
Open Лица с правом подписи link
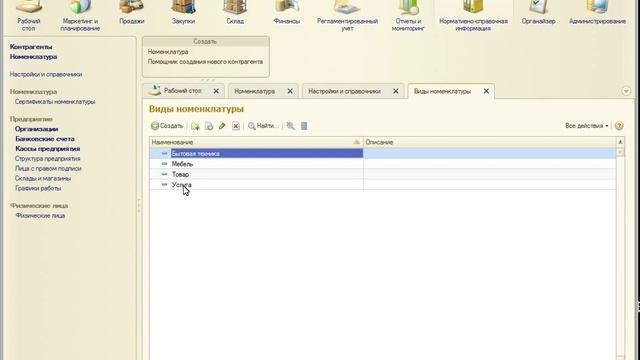pos(48,168)
